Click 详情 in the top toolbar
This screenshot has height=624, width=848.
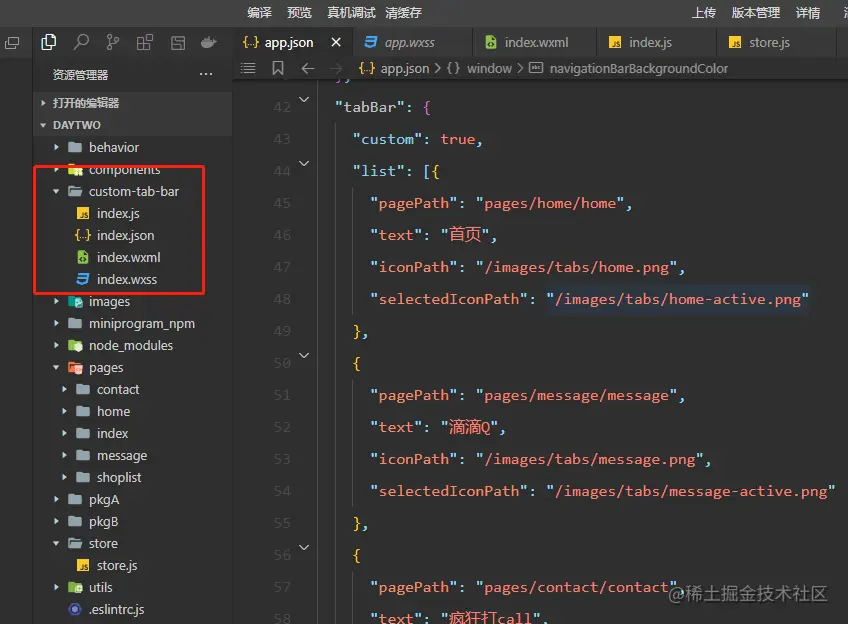808,12
